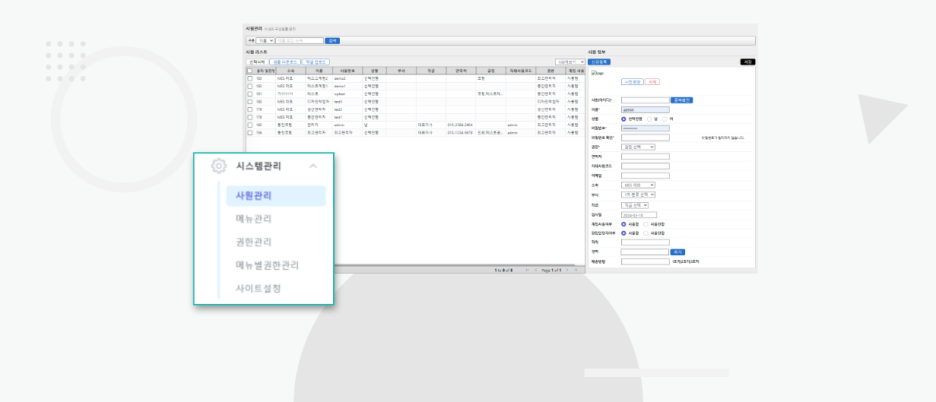
Task: Open the 메뉴별권한관리 menu item
Action: [x=267, y=265]
